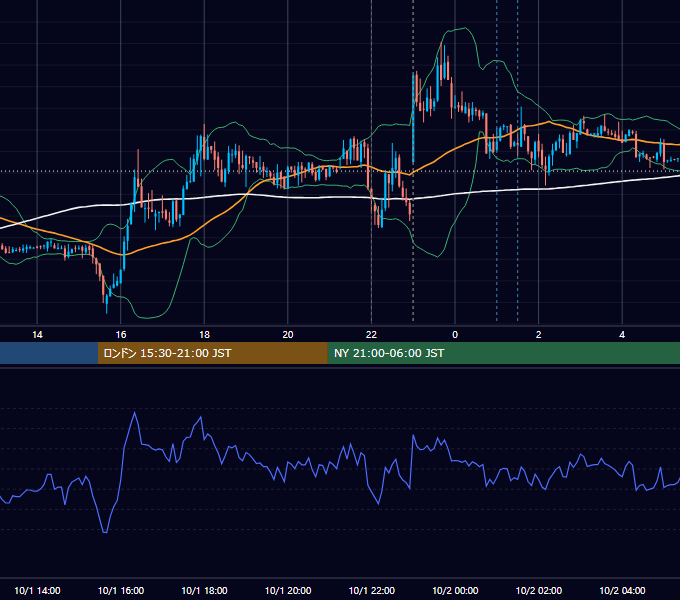Click the 2 hour axis label
This screenshot has height=600, width=680.
539,335
